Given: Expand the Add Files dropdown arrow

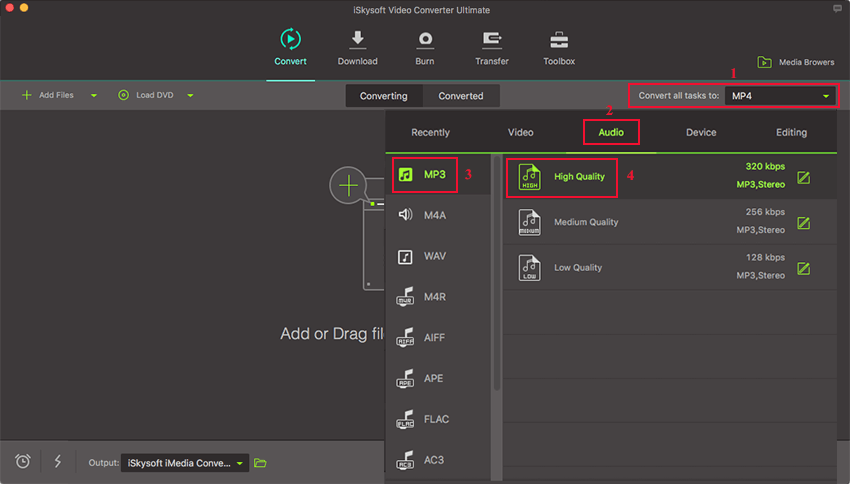Looking at the screenshot, I should pos(94,96).
